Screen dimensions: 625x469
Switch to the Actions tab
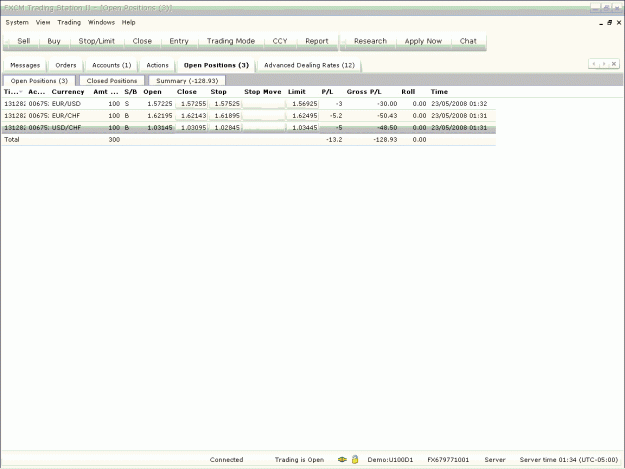[157, 65]
